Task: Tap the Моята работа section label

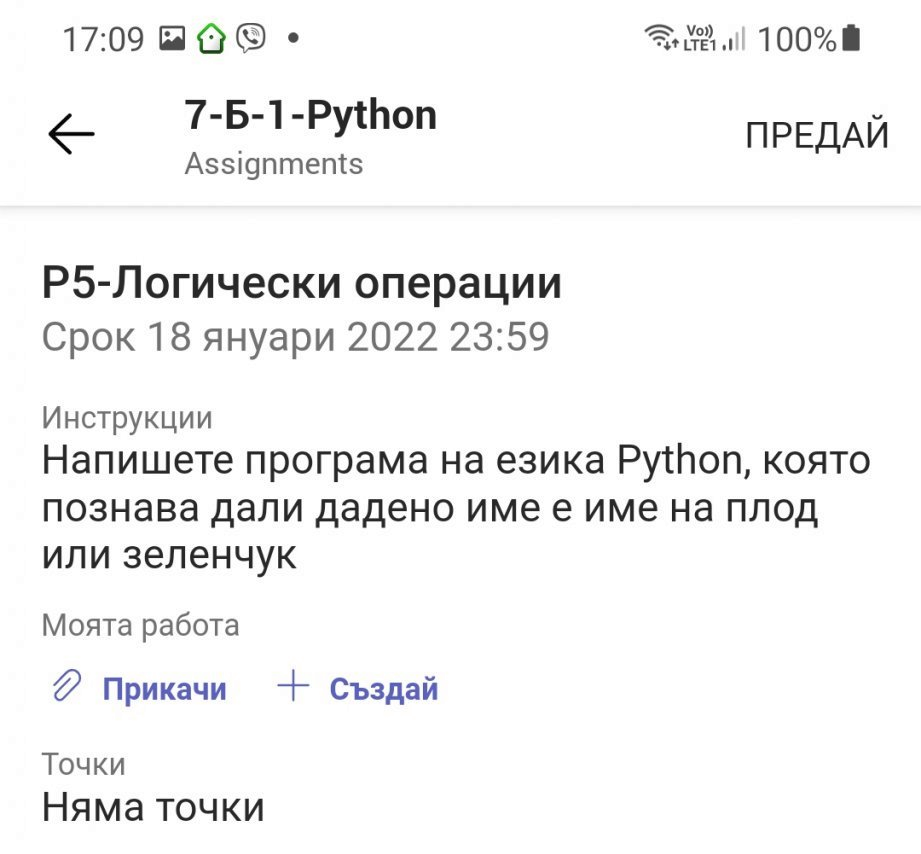Action: coord(140,626)
